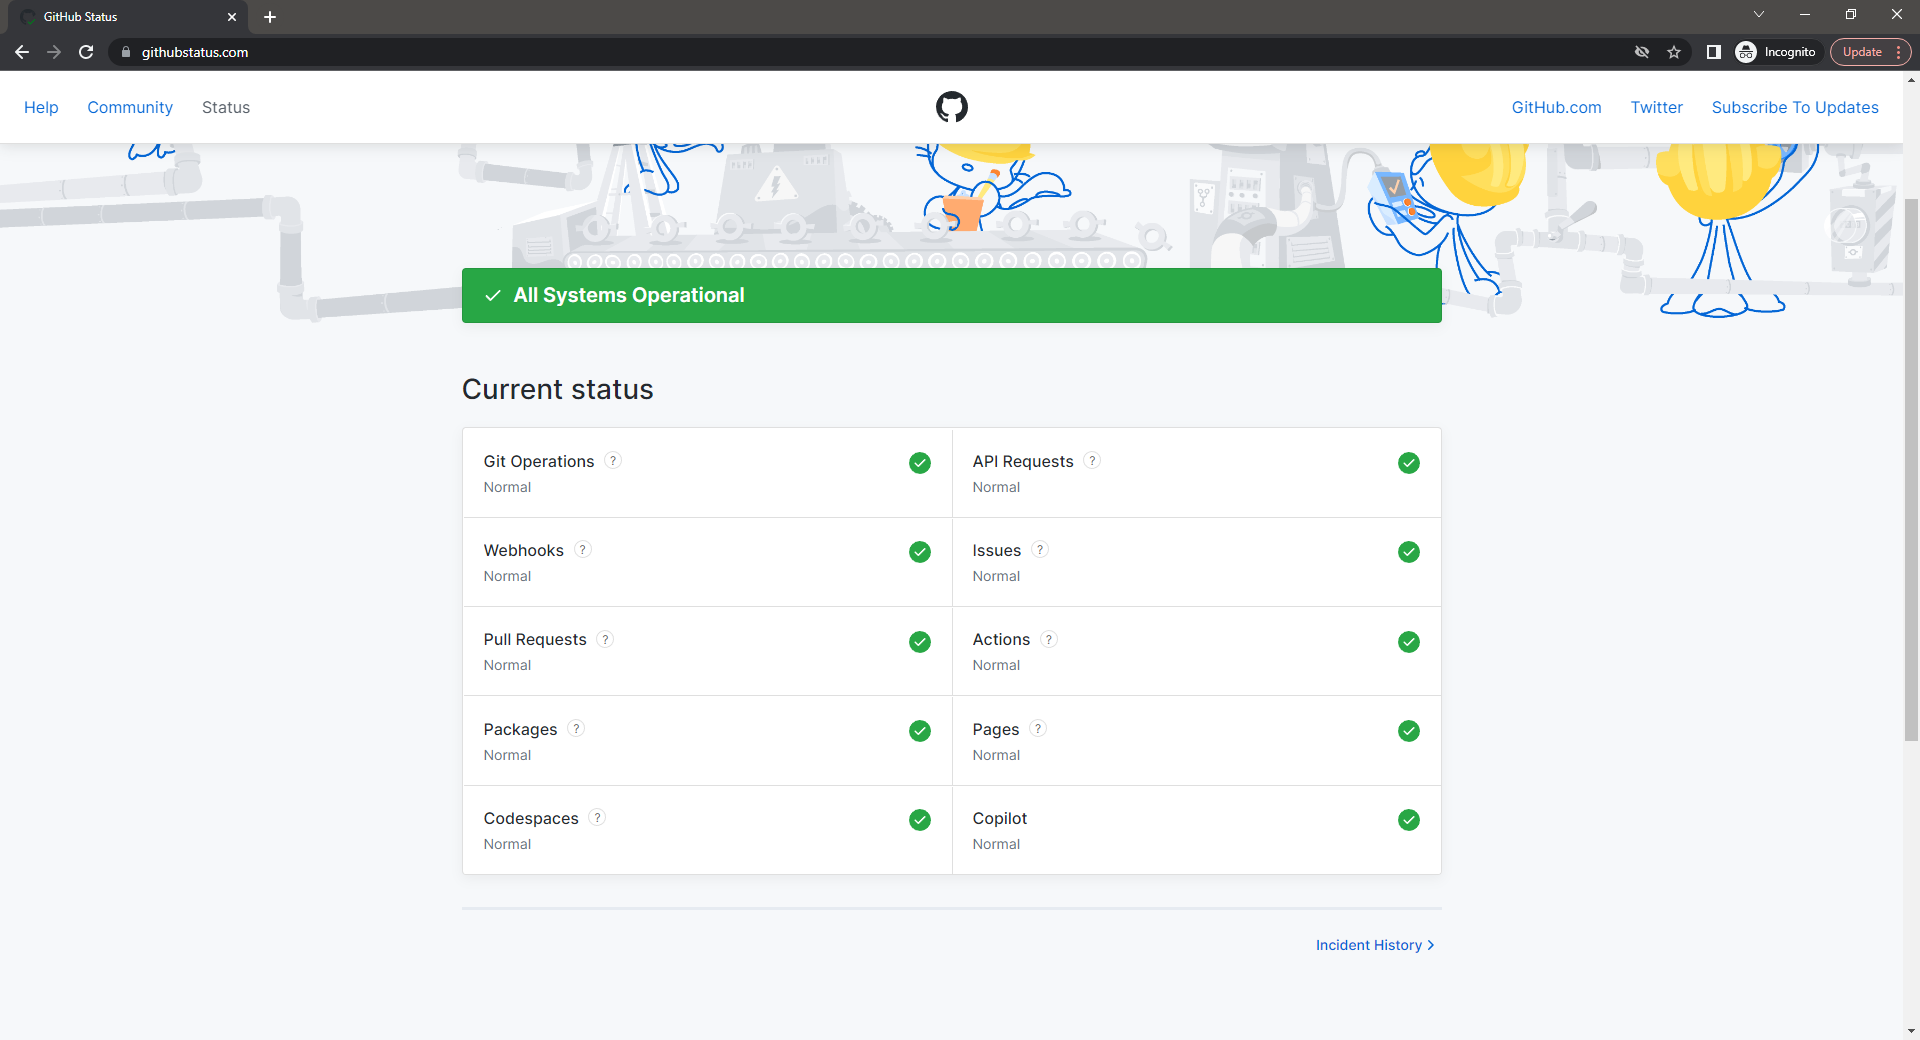Click Pages green status checkmark
The image size is (1920, 1040).
[x=1409, y=731]
